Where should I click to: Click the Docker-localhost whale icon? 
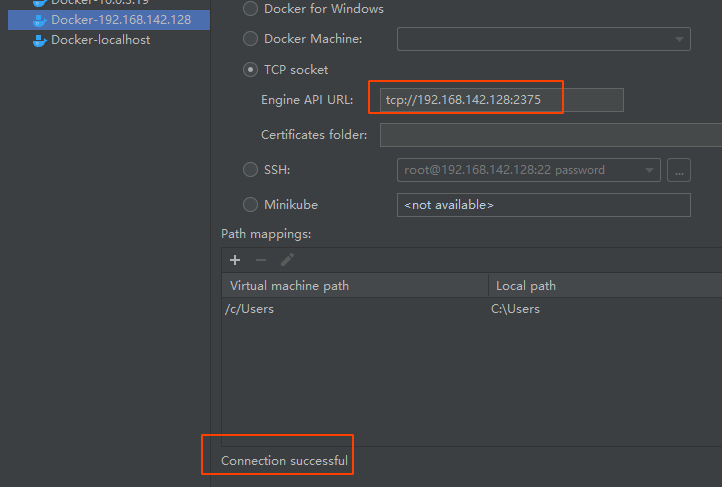40,41
